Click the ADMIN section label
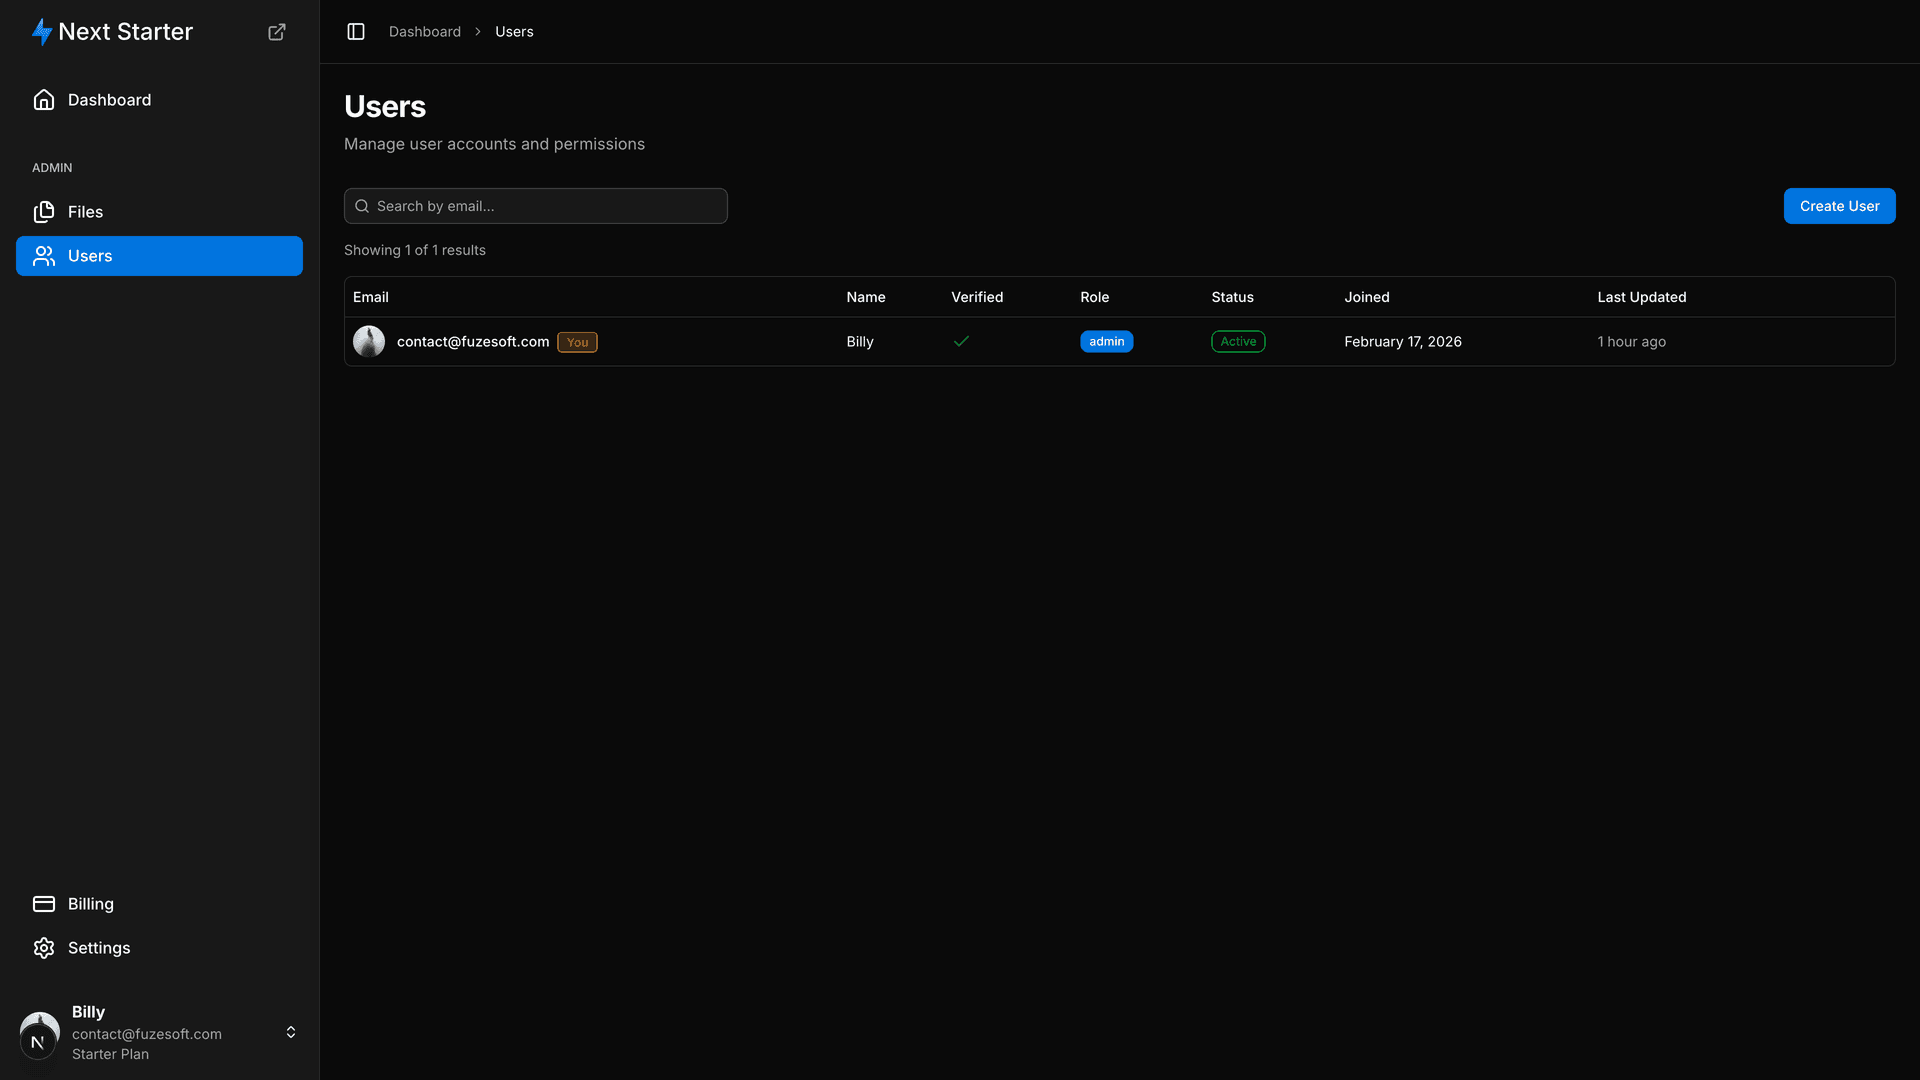 52,168
